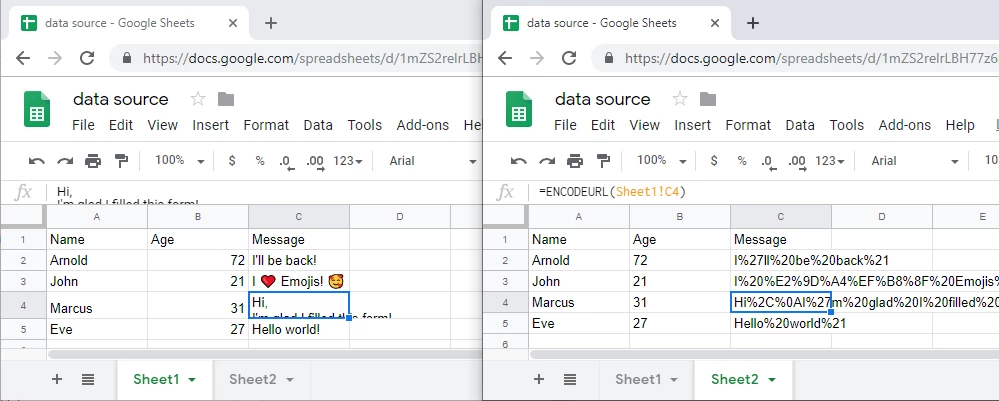The image size is (999, 401).
Task: Star the document in the left window
Action: 198,99
